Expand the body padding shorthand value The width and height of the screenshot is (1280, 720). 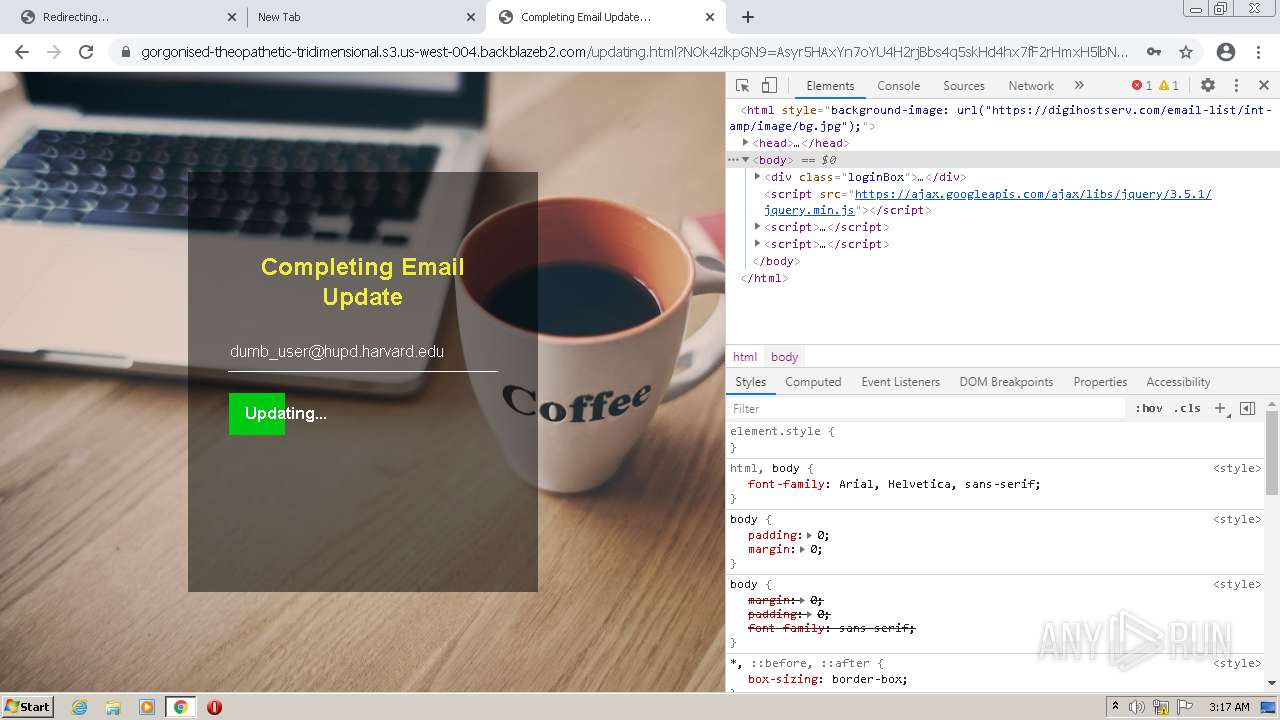809,535
